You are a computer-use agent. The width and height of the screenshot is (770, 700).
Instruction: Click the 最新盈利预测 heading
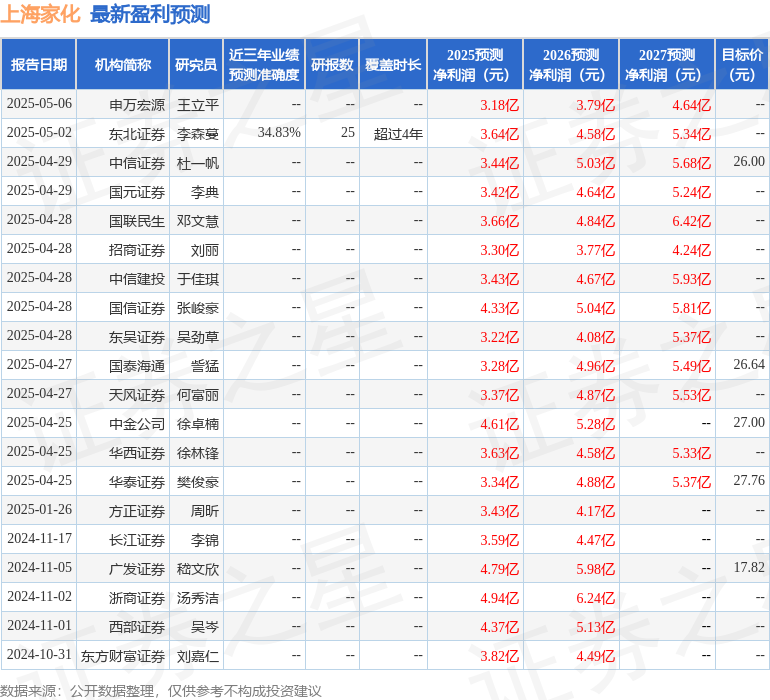point(150,14)
